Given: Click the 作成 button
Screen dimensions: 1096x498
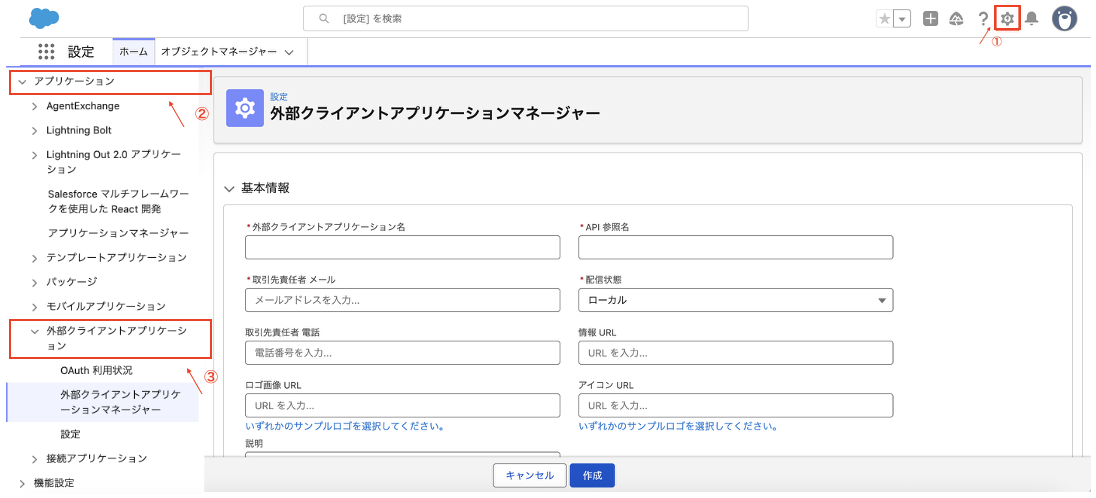Looking at the screenshot, I should [592, 476].
